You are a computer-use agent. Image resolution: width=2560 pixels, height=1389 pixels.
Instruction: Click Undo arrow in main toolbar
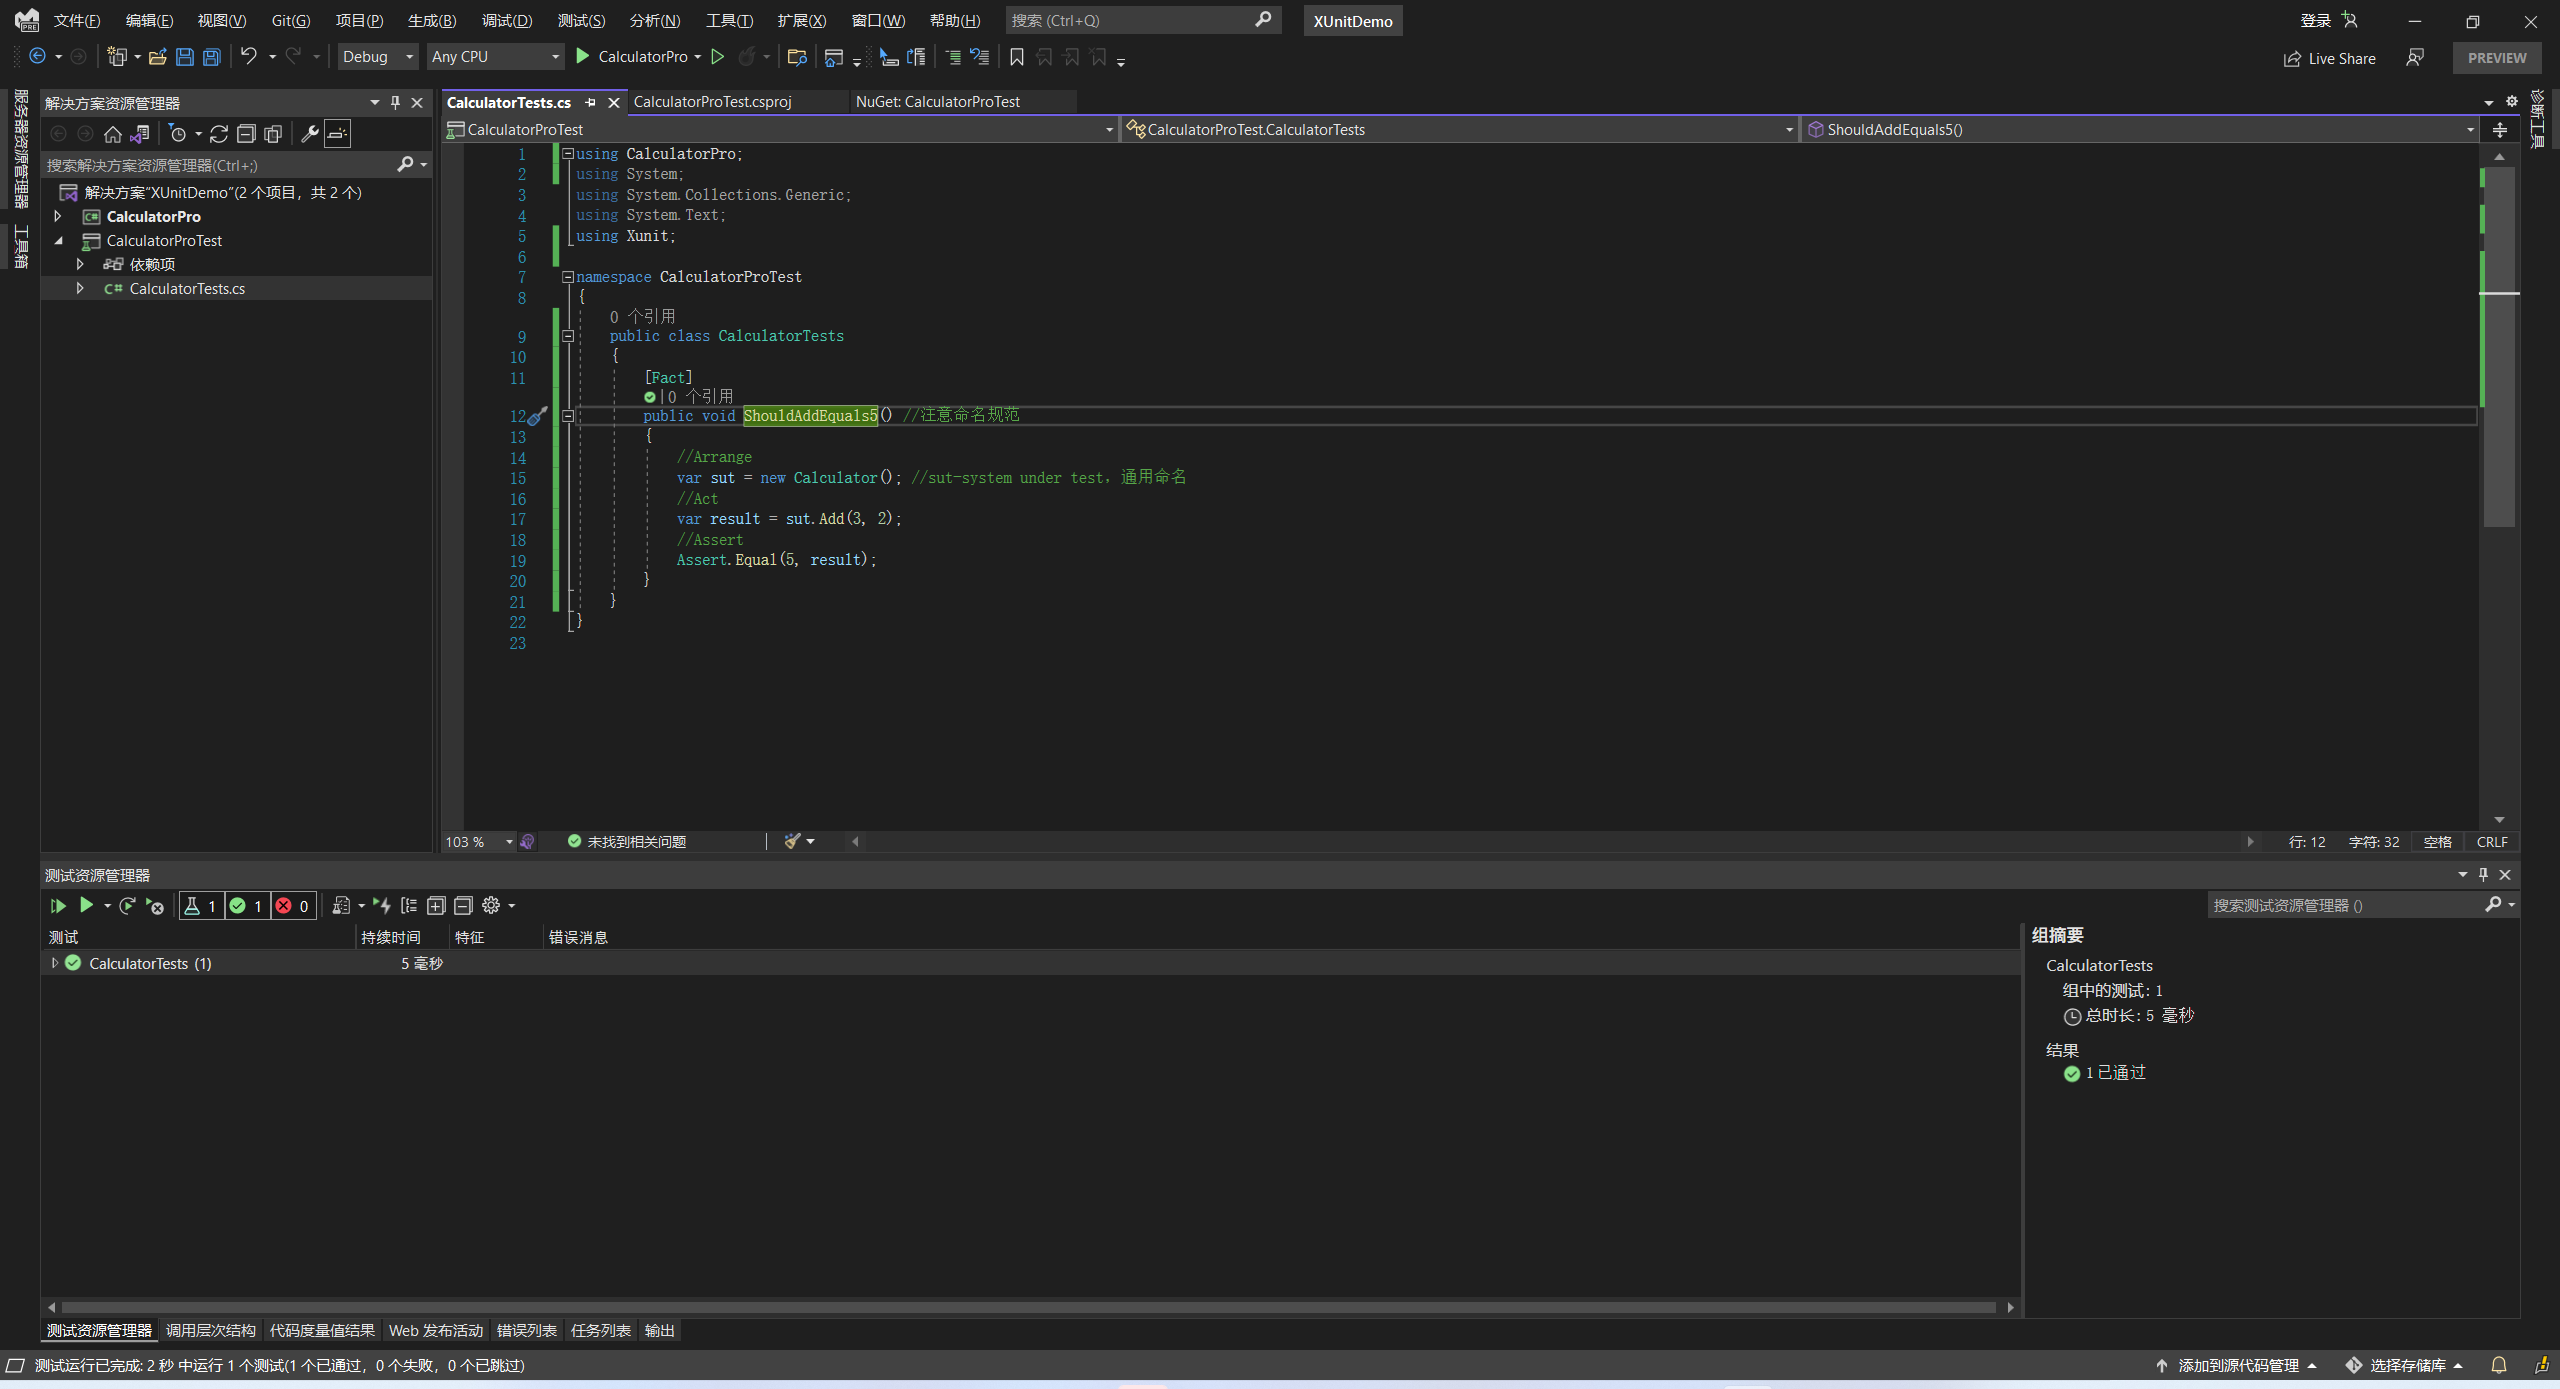(x=248, y=57)
